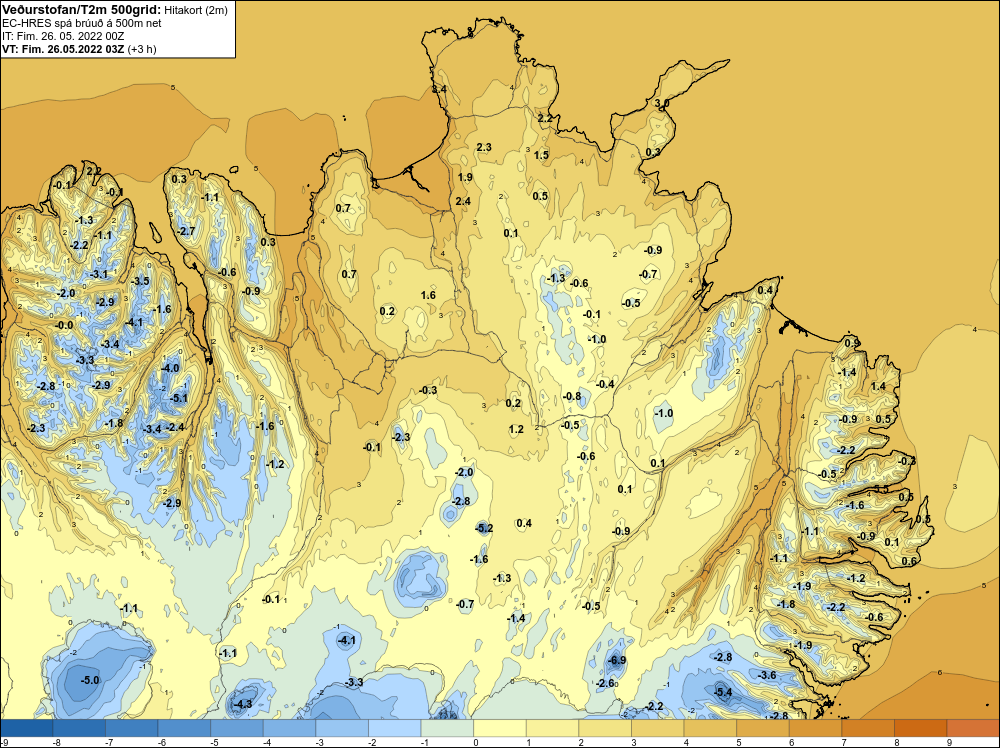Click the -2.7 temperature label

(x=186, y=231)
